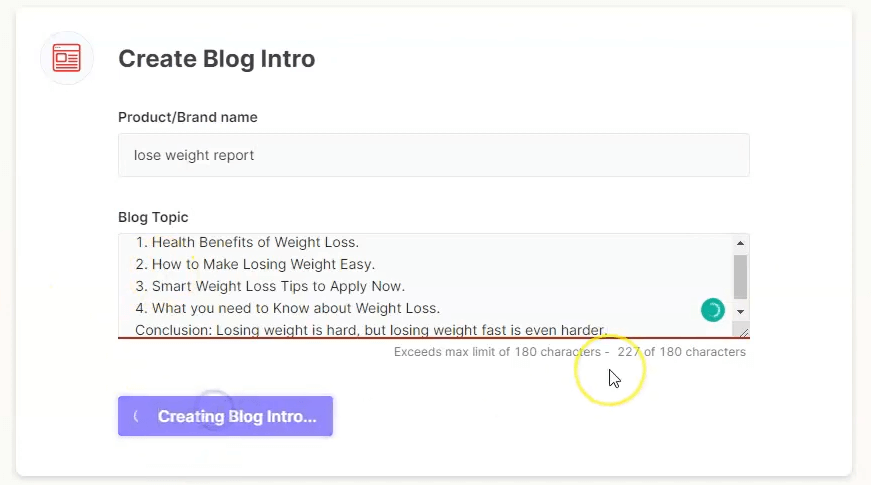Place cursor in Health Benefits of Weight Loss line
This screenshot has height=485, width=871.
click(x=247, y=242)
